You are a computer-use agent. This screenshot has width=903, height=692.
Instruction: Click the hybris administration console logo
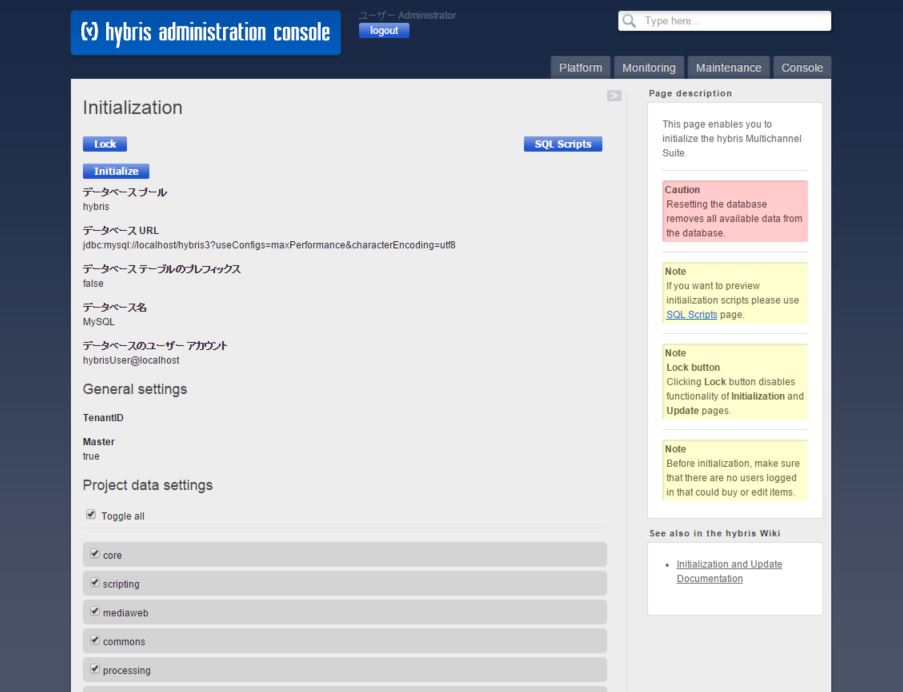click(206, 33)
